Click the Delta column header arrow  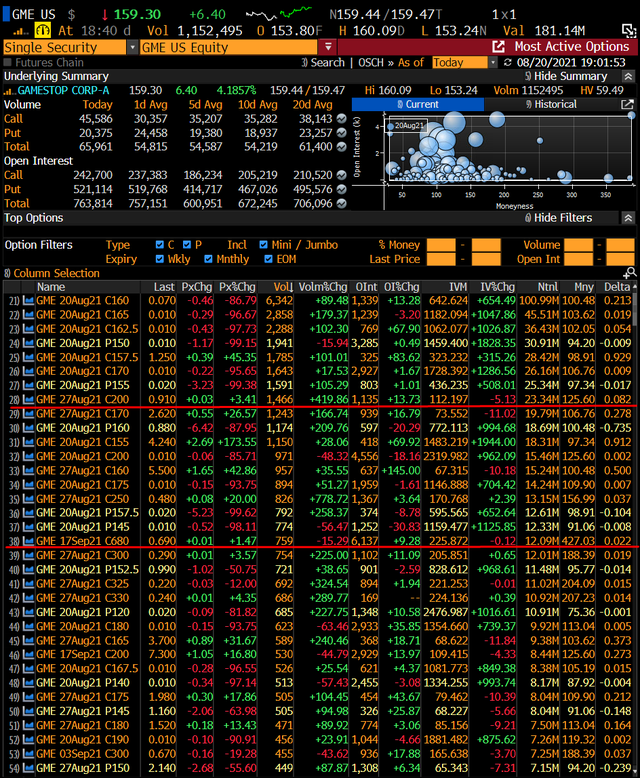coord(635,287)
